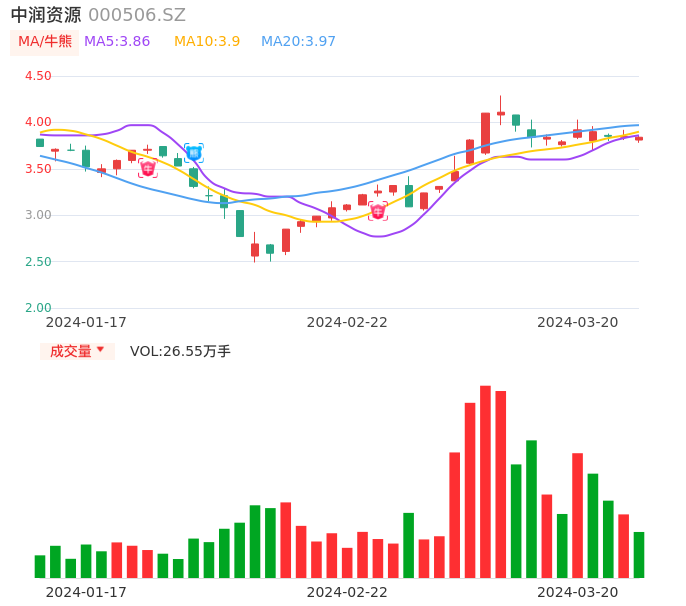Click the last green volume bar on the right
Image resolution: width=686 pixels, height=606 pixels.
point(639,554)
